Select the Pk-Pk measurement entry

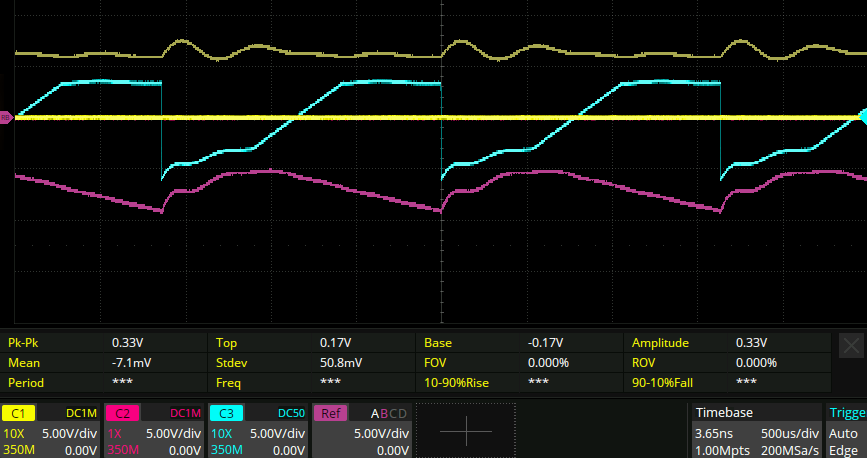[x=25, y=342]
